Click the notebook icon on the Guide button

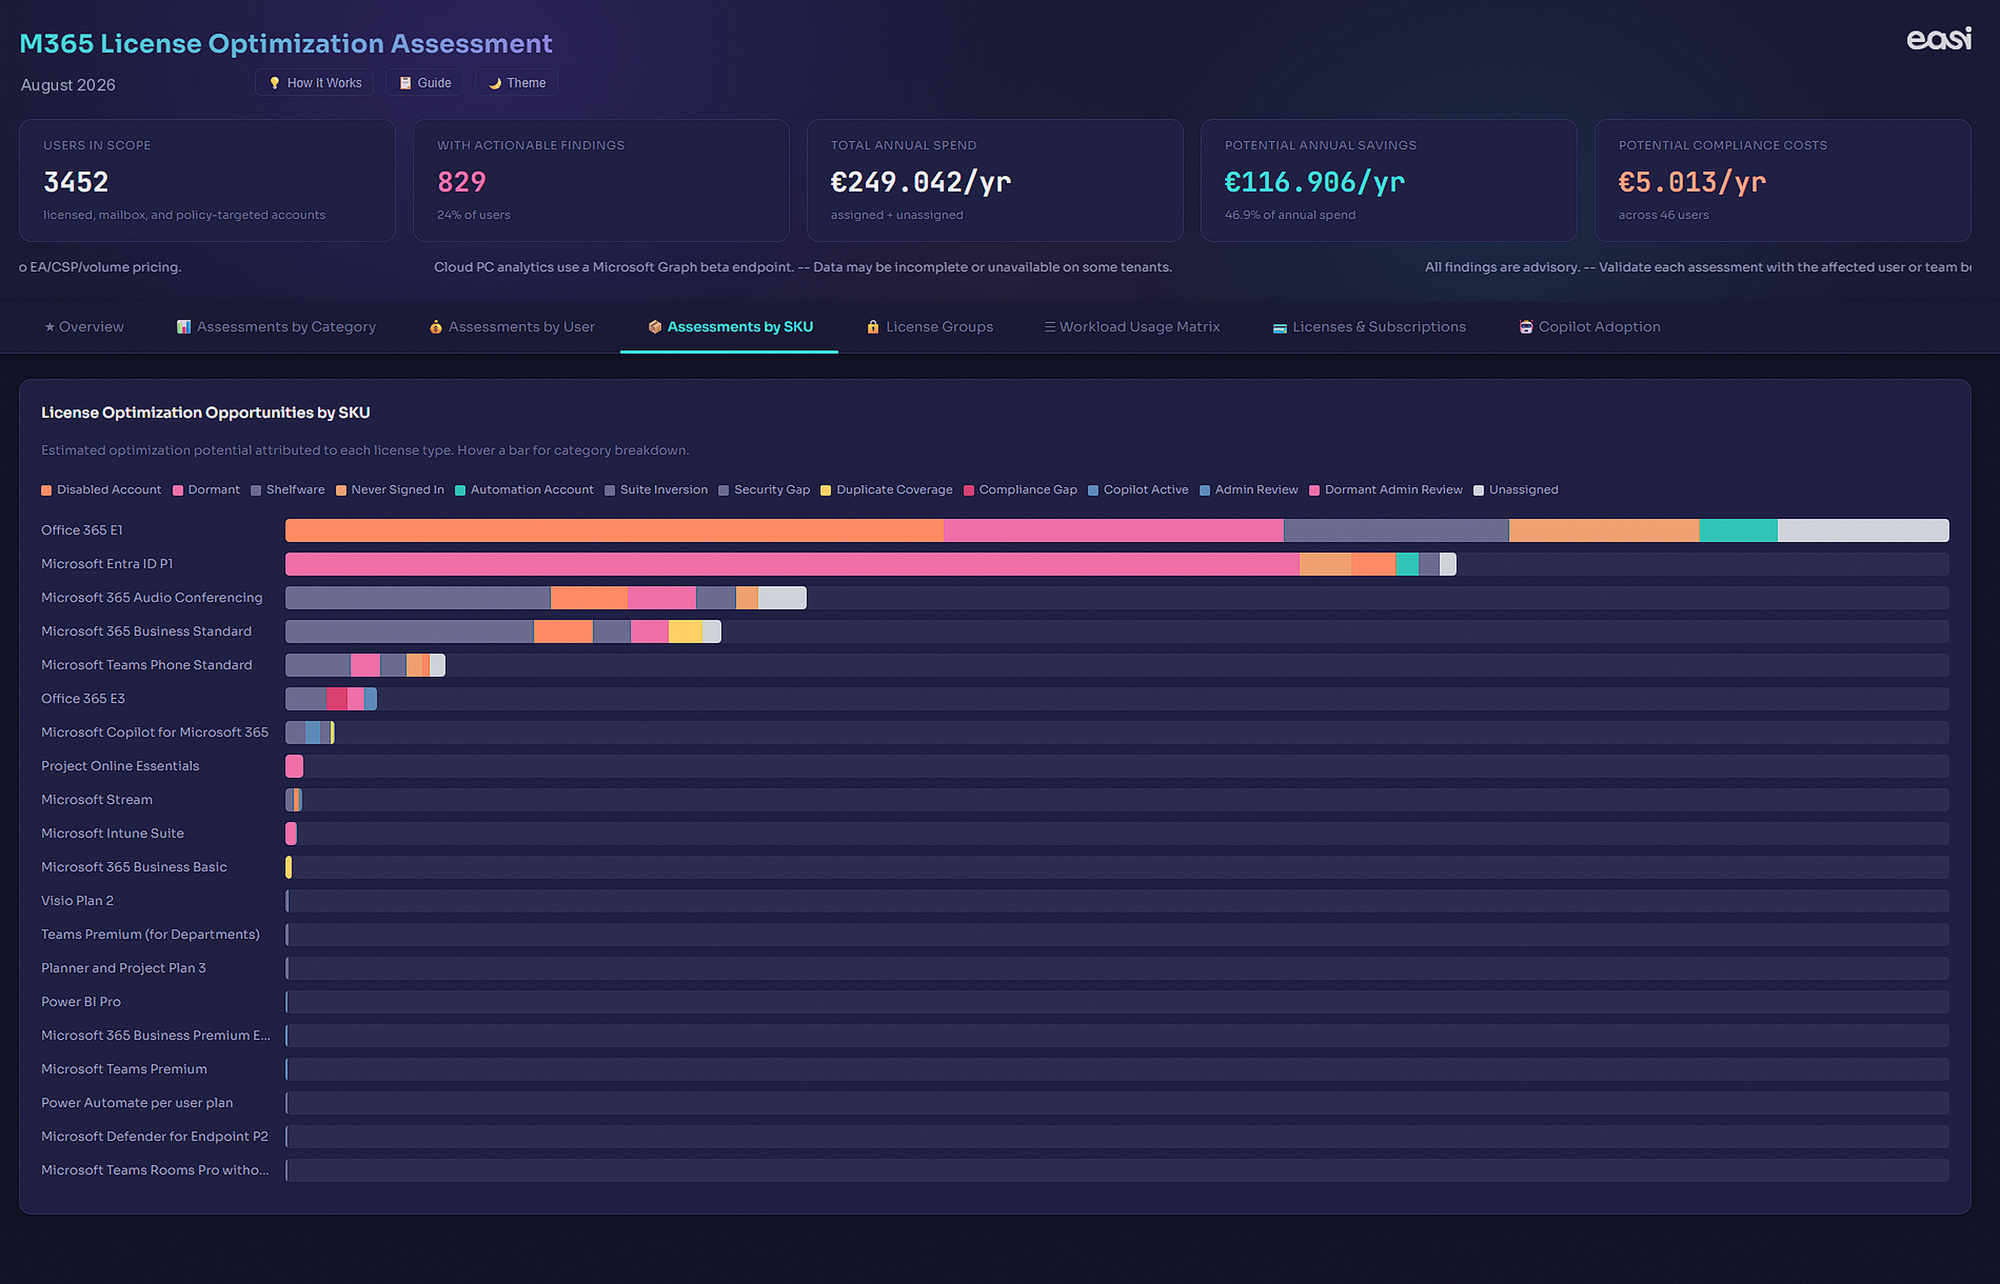tap(405, 83)
